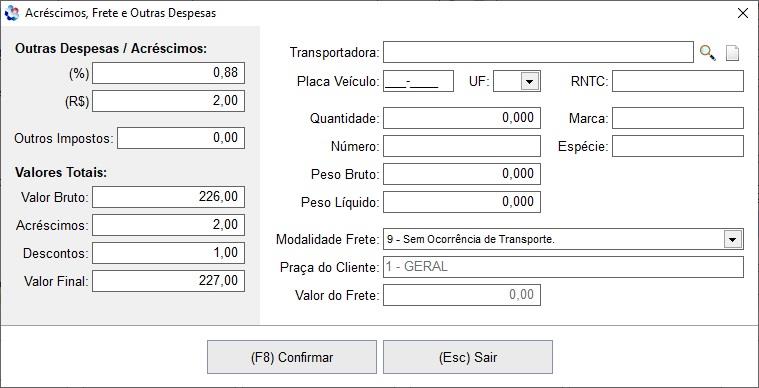
Task: Select the RNTC input field
Action: [678, 81]
